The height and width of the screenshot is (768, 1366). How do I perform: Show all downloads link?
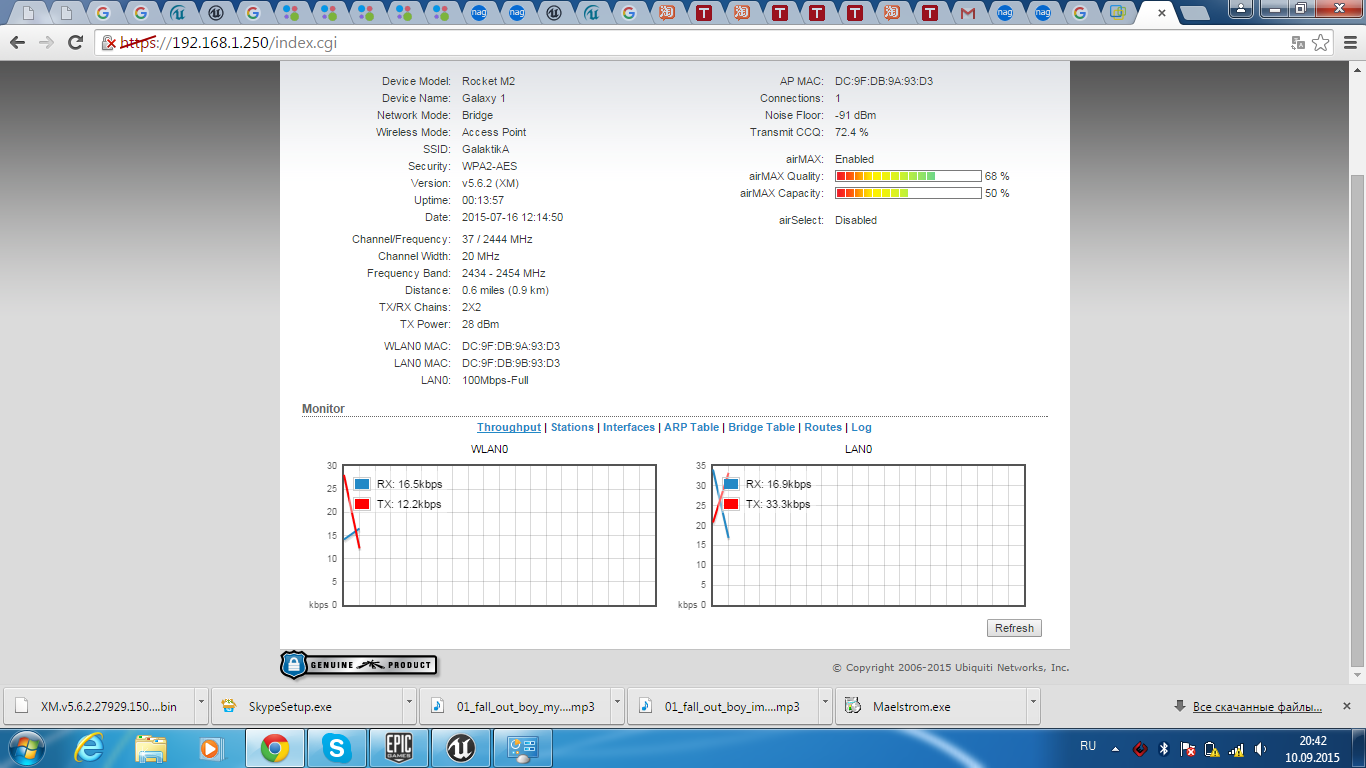[x=1257, y=707]
